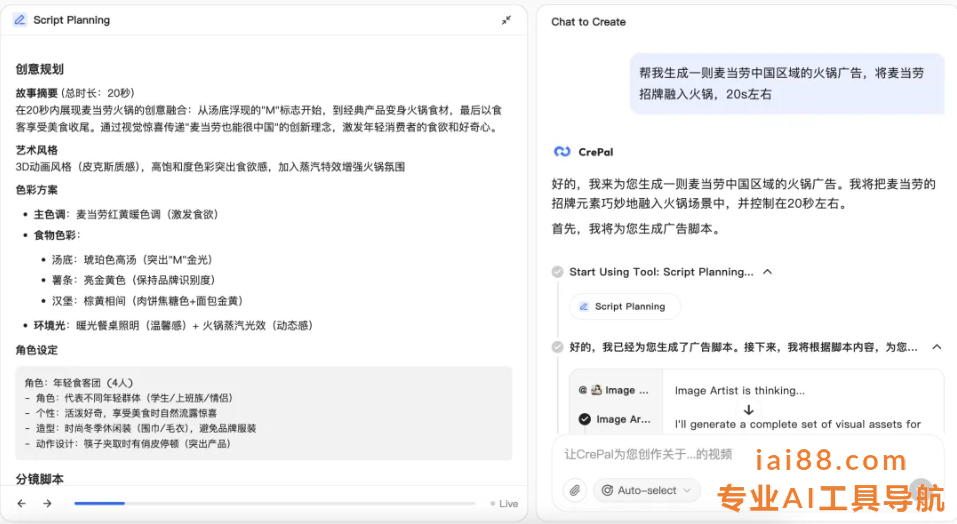Click the 主色调 bullet line

coord(126,214)
